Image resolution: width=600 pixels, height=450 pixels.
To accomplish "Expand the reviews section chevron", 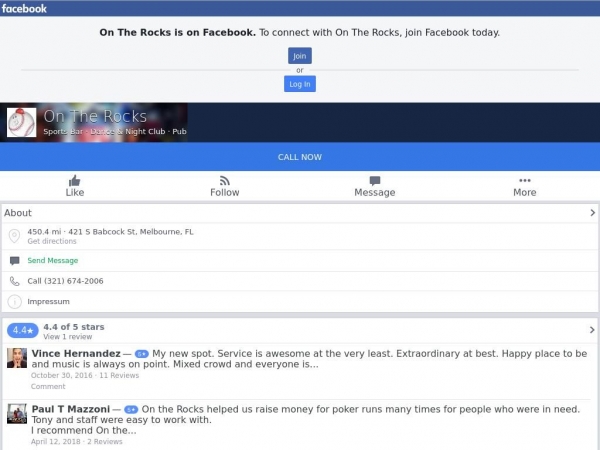I will click(592, 329).
